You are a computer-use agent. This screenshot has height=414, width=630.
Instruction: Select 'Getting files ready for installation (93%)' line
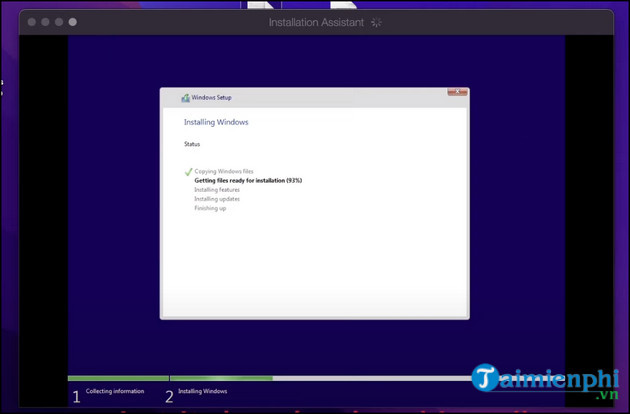[x=248, y=180]
